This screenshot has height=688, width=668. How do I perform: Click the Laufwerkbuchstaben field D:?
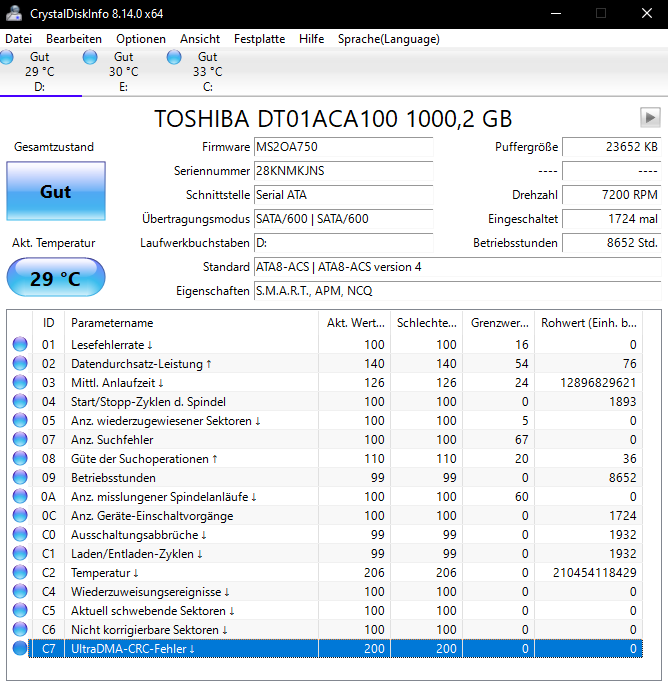(344, 243)
